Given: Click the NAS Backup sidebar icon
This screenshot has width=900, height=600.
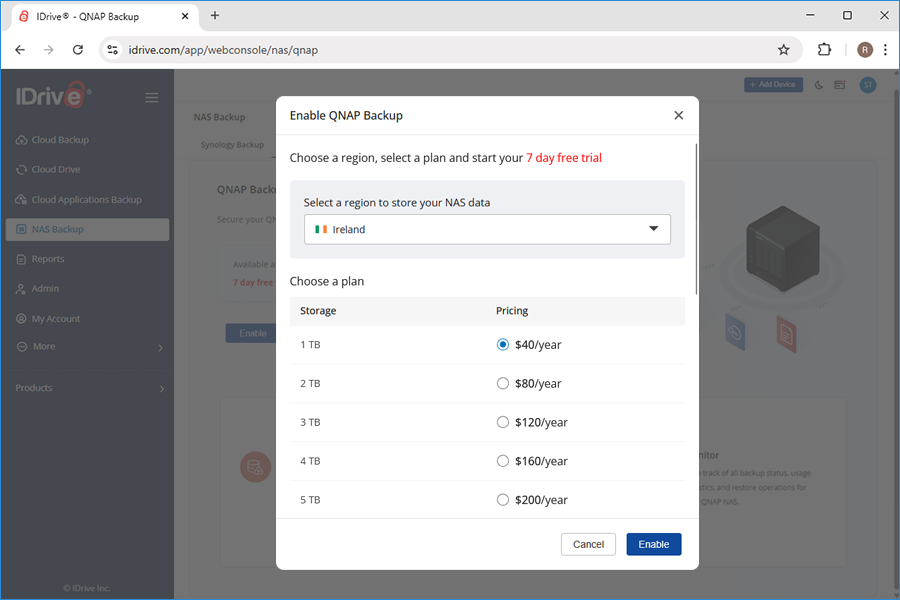Looking at the screenshot, I should pos(21,229).
